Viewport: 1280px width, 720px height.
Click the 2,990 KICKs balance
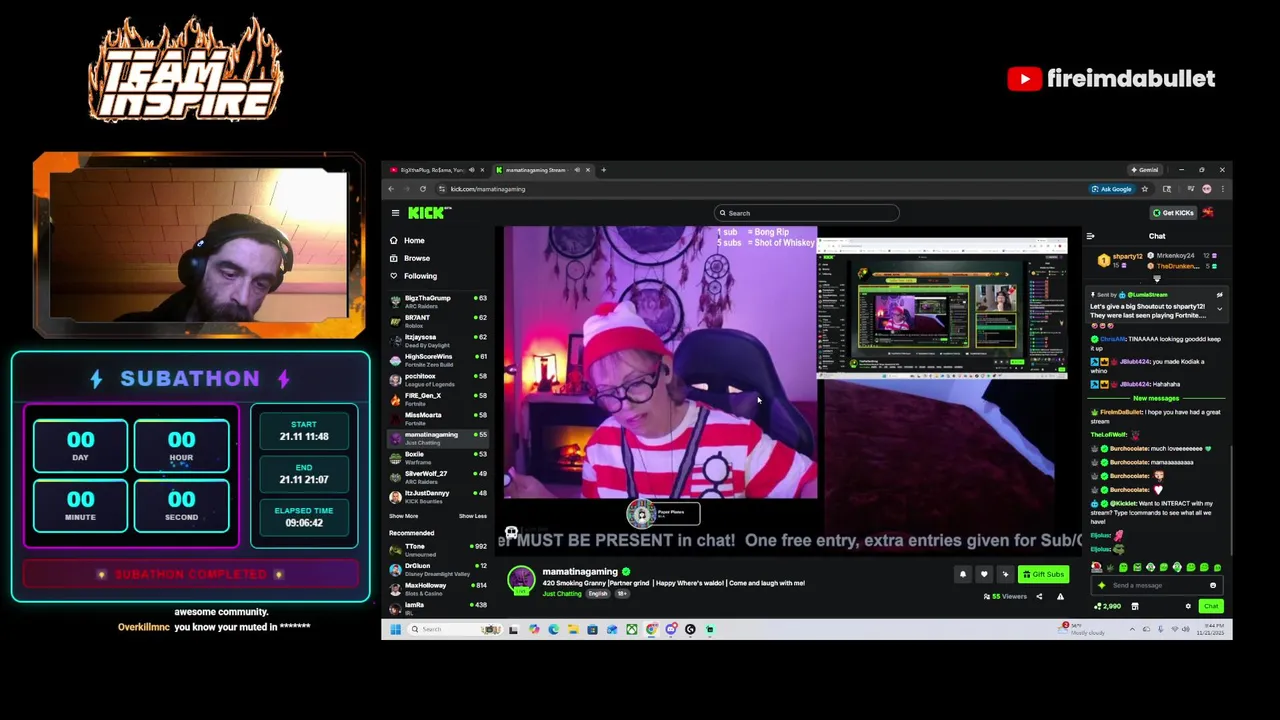tap(1107, 606)
